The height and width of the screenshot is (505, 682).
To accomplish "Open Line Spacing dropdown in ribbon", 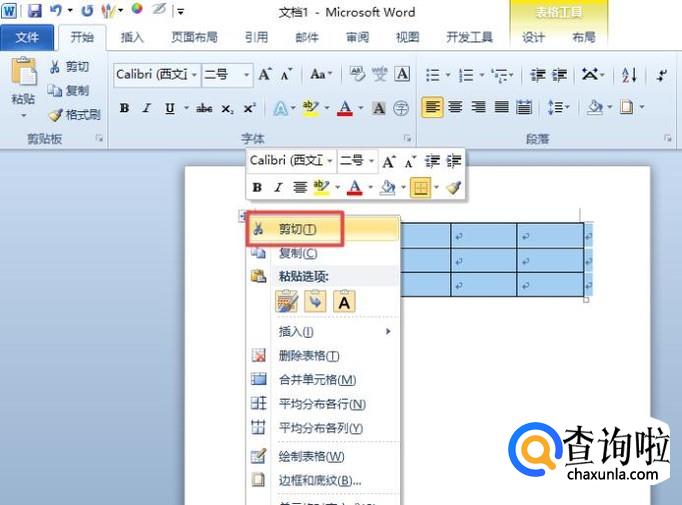I will [x=558, y=107].
